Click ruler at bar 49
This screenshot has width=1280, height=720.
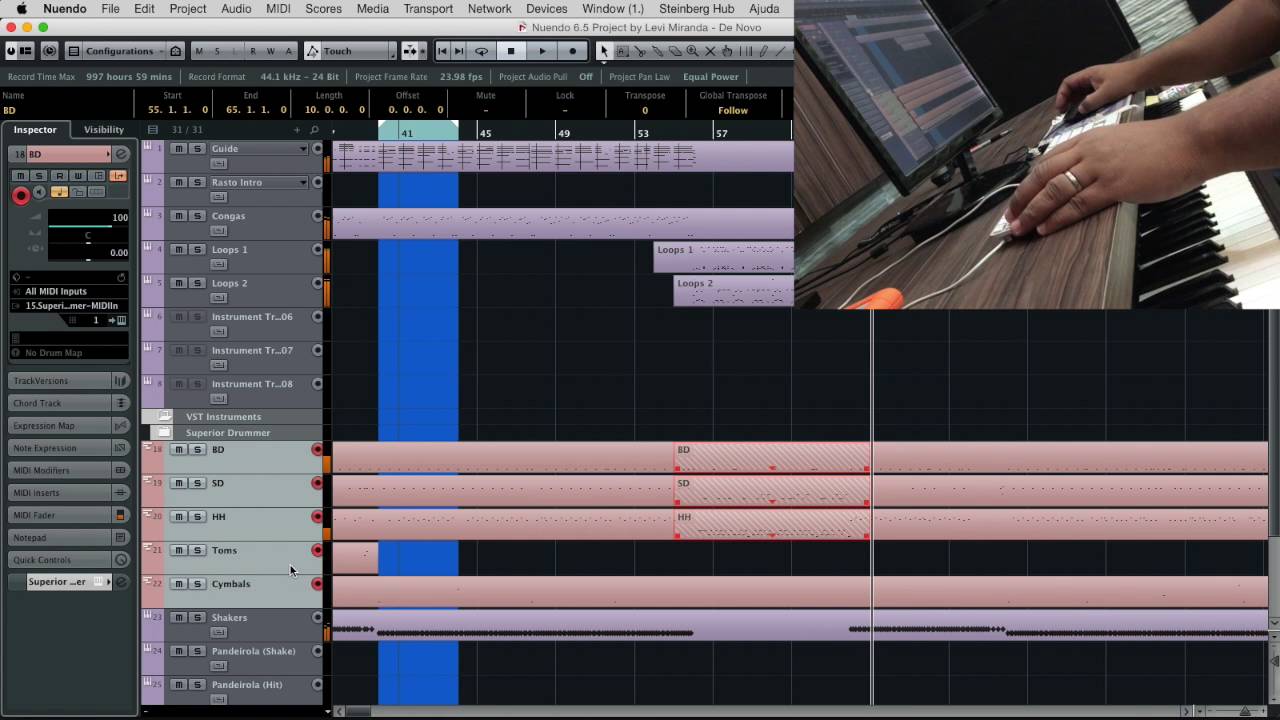(x=564, y=133)
